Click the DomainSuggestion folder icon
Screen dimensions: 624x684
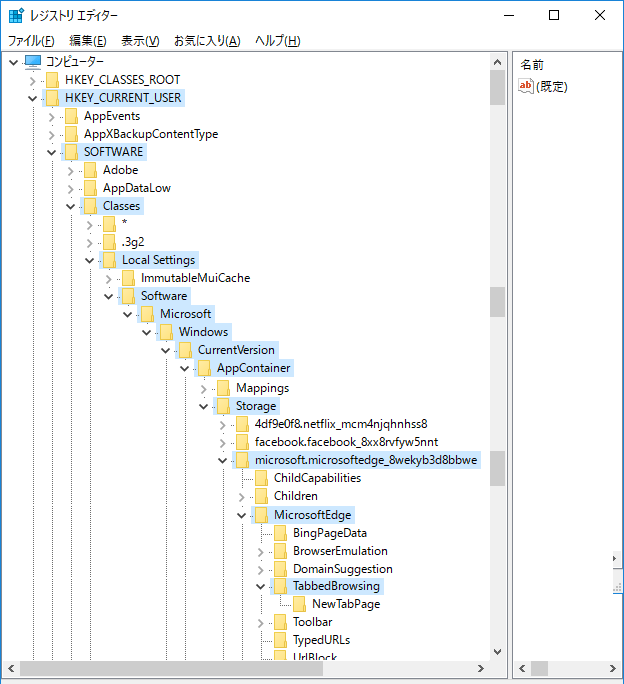click(281, 569)
